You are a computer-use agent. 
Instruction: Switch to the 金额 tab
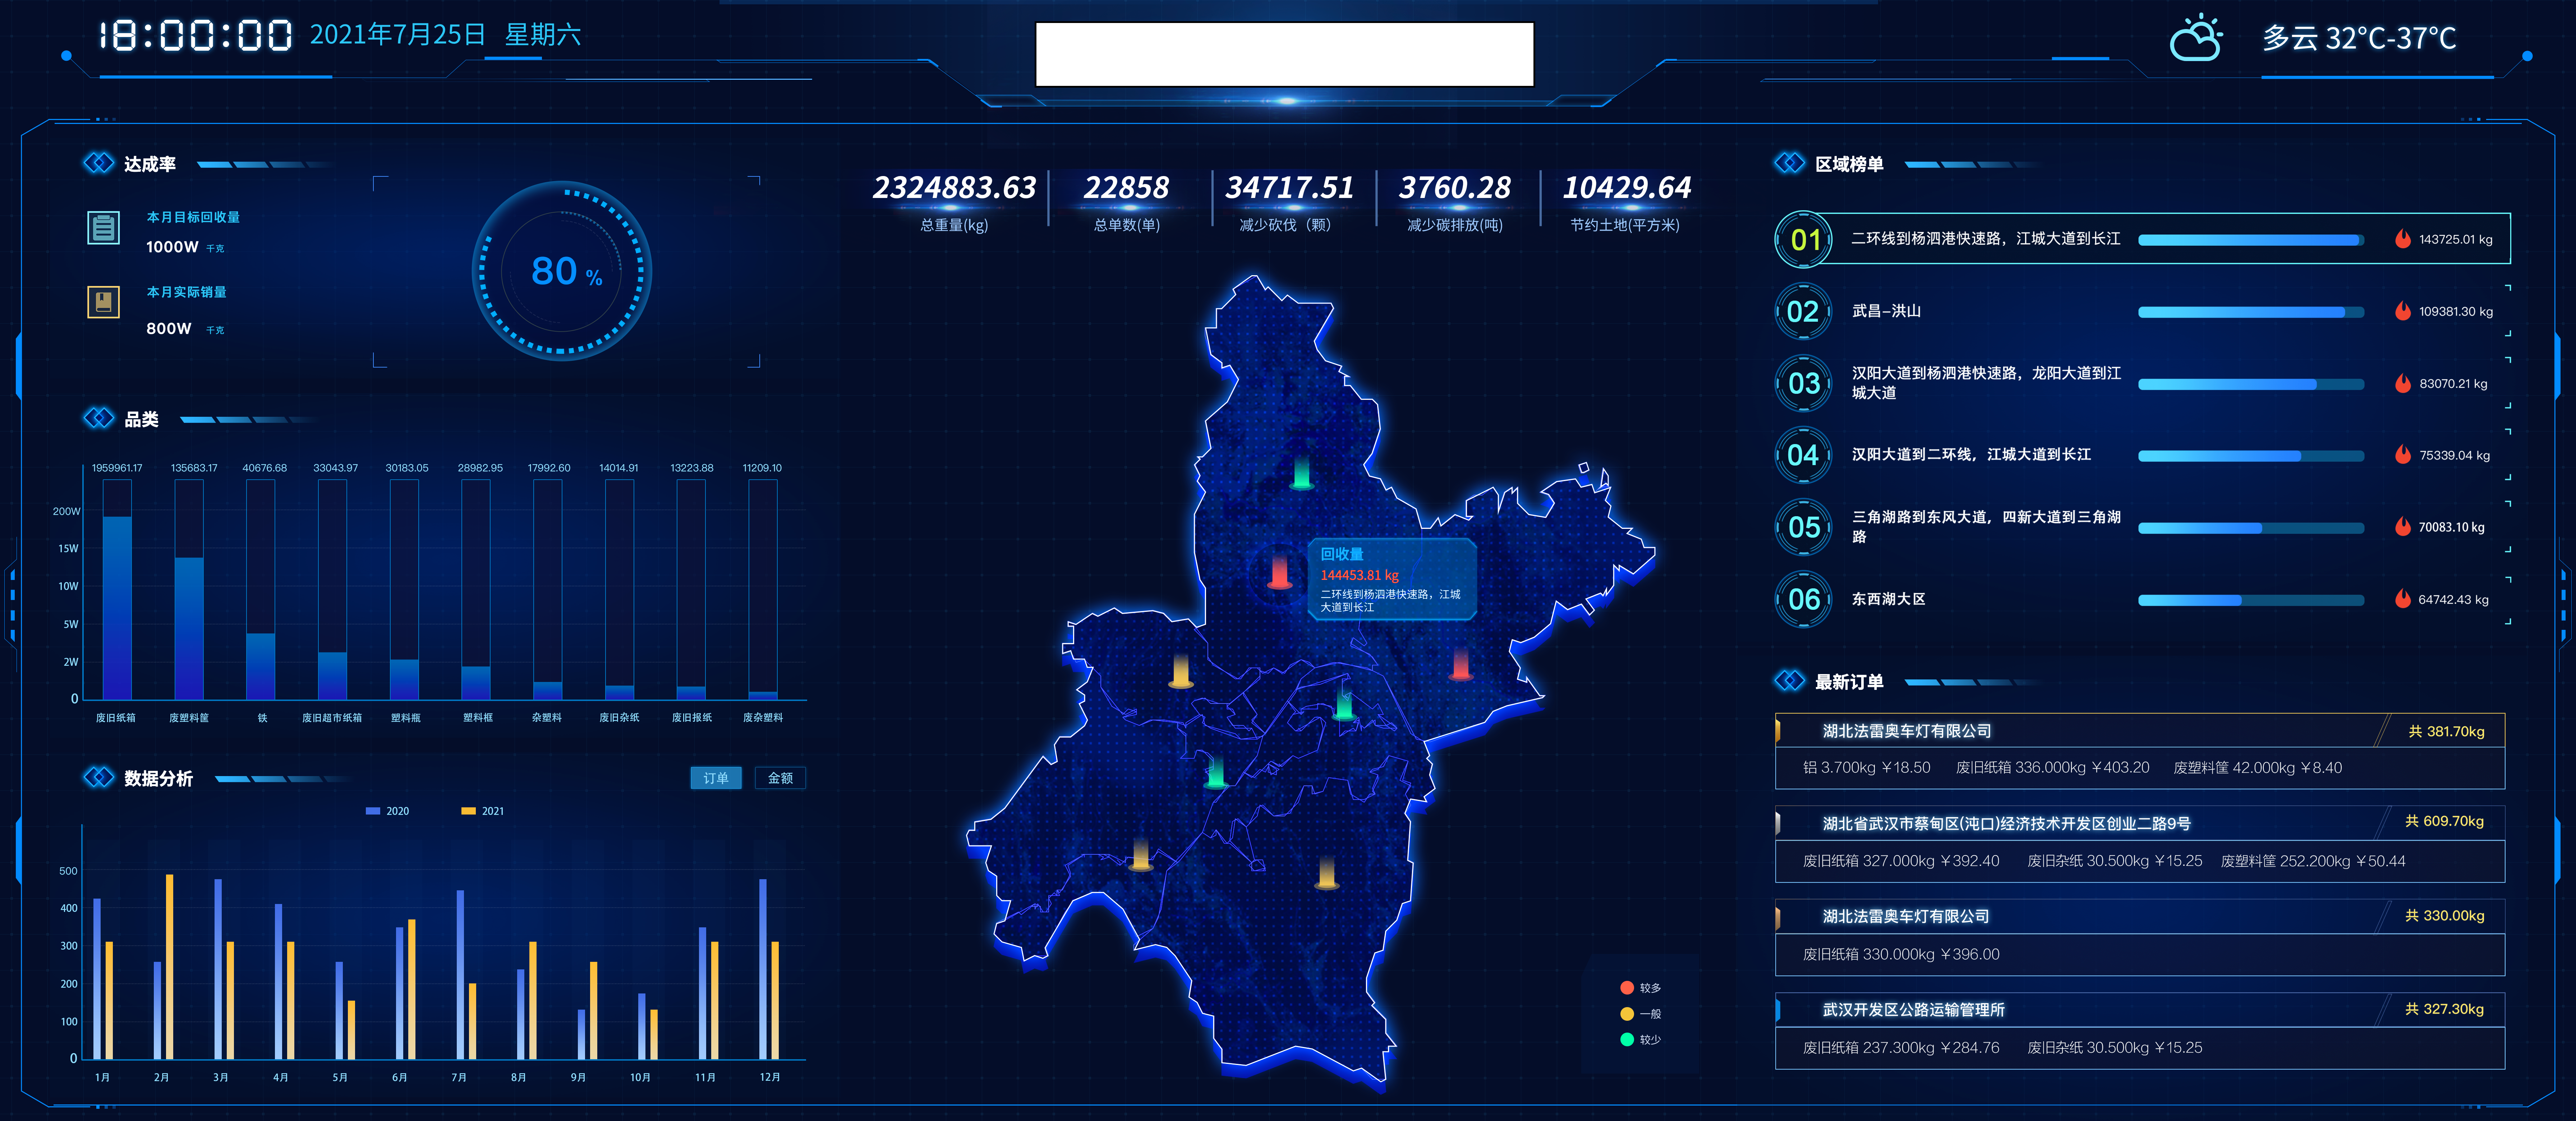tap(780, 778)
